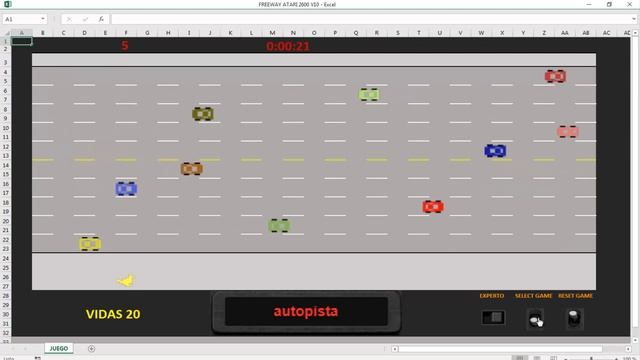Click the 100% zoom level
The image size is (640, 360).
(x=629, y=358)
